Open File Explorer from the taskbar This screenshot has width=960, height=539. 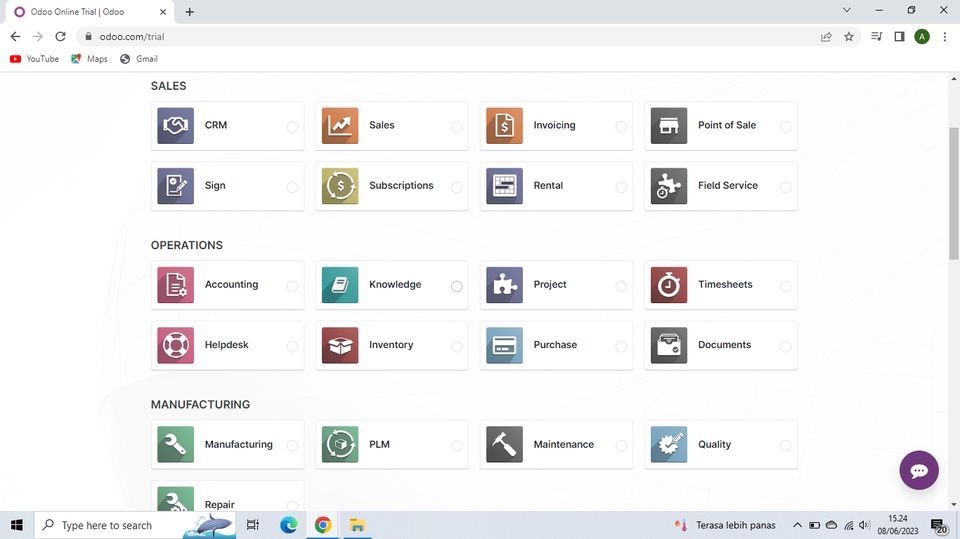357,525
